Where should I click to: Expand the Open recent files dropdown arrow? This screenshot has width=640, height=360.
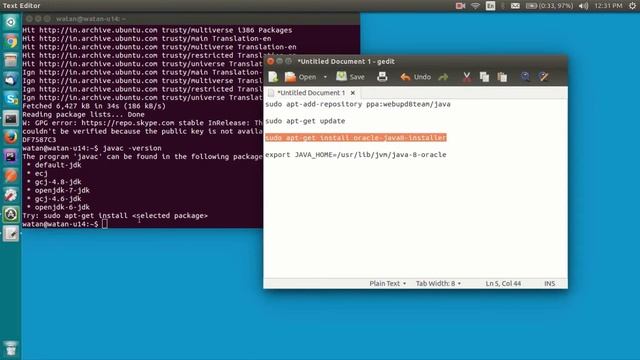tap(325, 77)
